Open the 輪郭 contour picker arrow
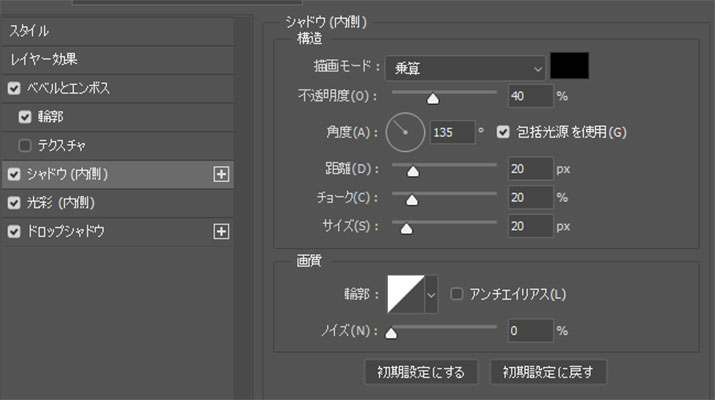 [x=431, y=295]
